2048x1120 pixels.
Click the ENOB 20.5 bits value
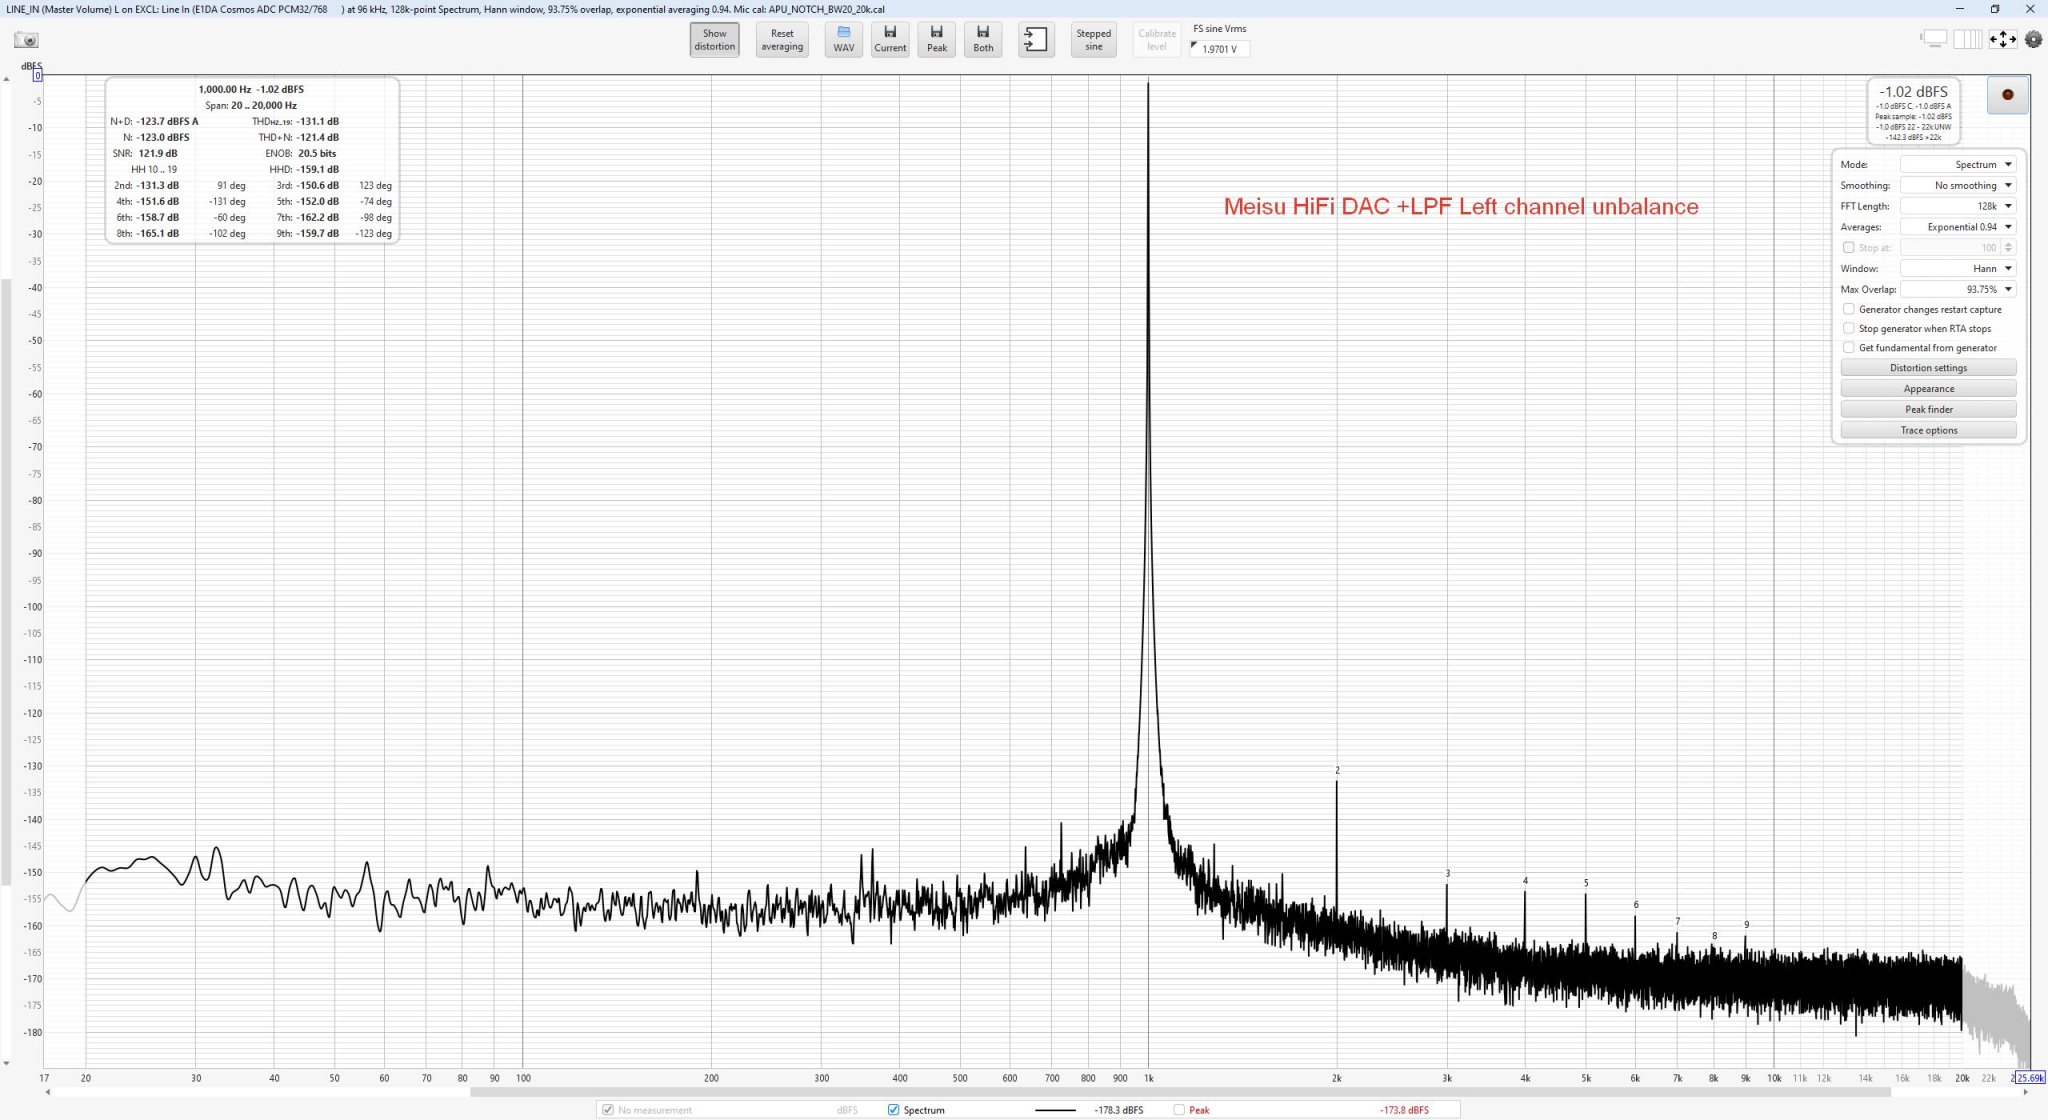click(x=317, y=153)
